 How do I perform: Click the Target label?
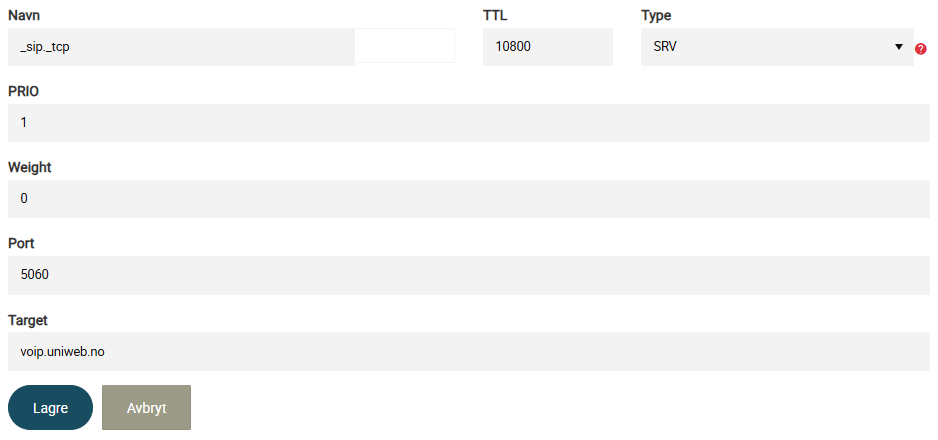[x=28, y=320]
